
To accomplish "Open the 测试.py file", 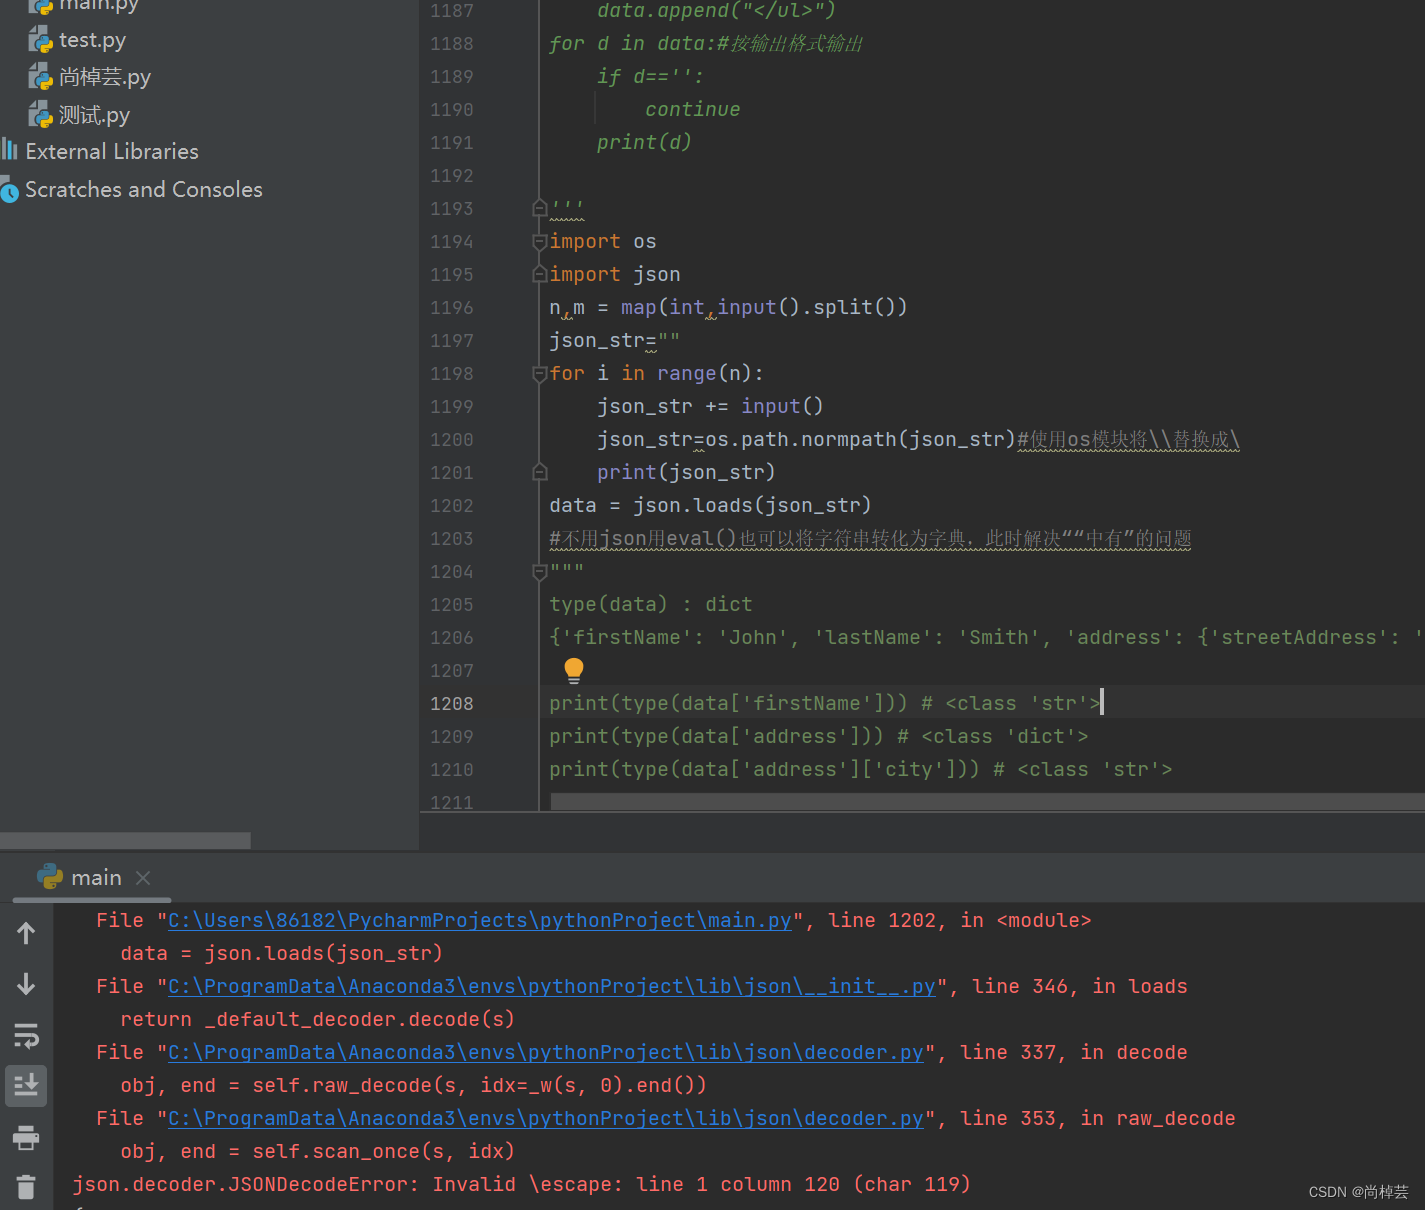I will [x=94, y=115].
